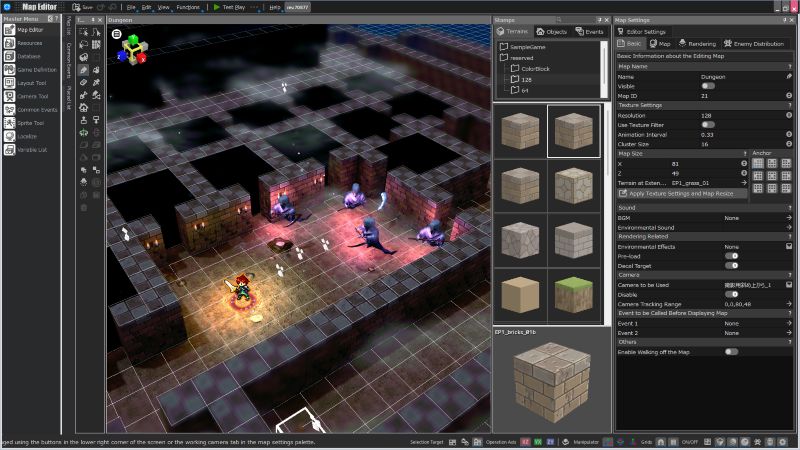
Task: Select the pencil draw tool in the tool palette
Action: click(84, 69)
